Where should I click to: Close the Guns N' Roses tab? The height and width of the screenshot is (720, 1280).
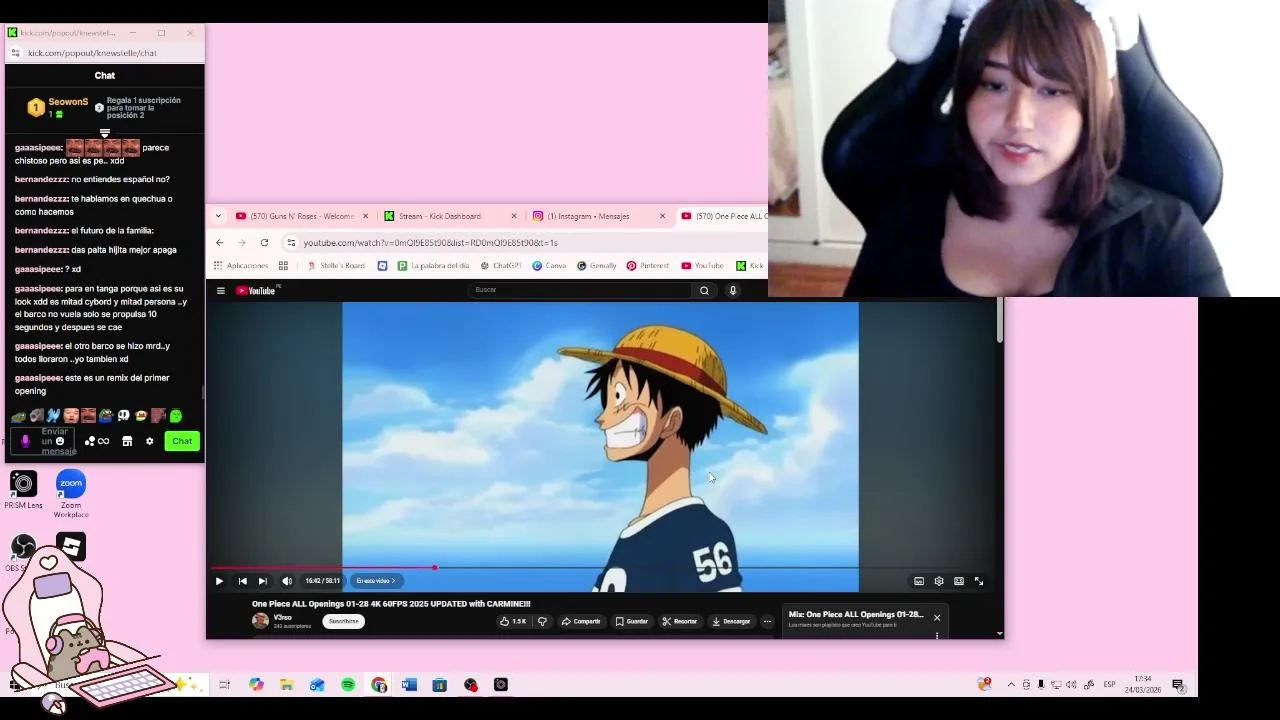(365, 216)
